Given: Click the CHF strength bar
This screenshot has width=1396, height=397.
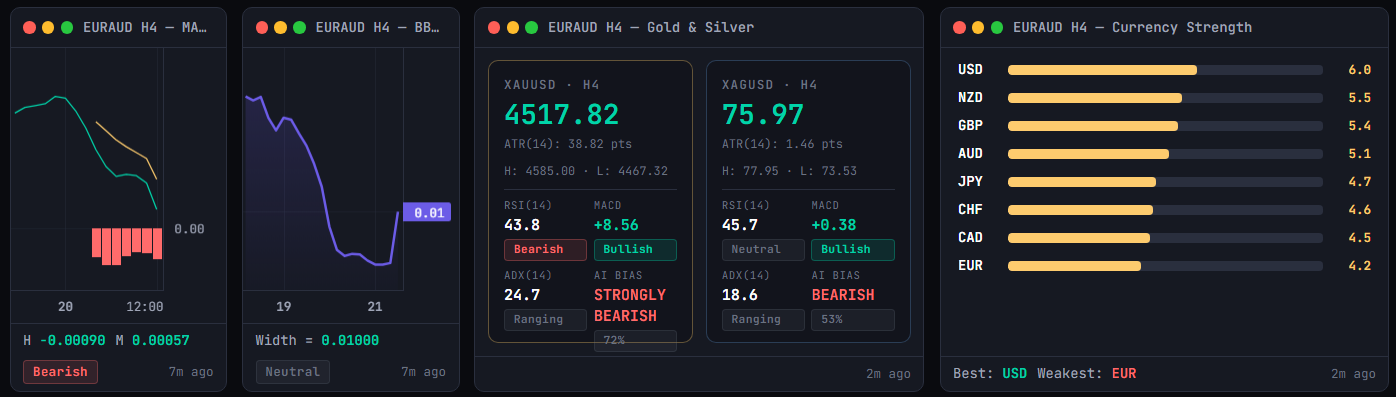Looking at the screenshot, I should [x=1165, y=210].
